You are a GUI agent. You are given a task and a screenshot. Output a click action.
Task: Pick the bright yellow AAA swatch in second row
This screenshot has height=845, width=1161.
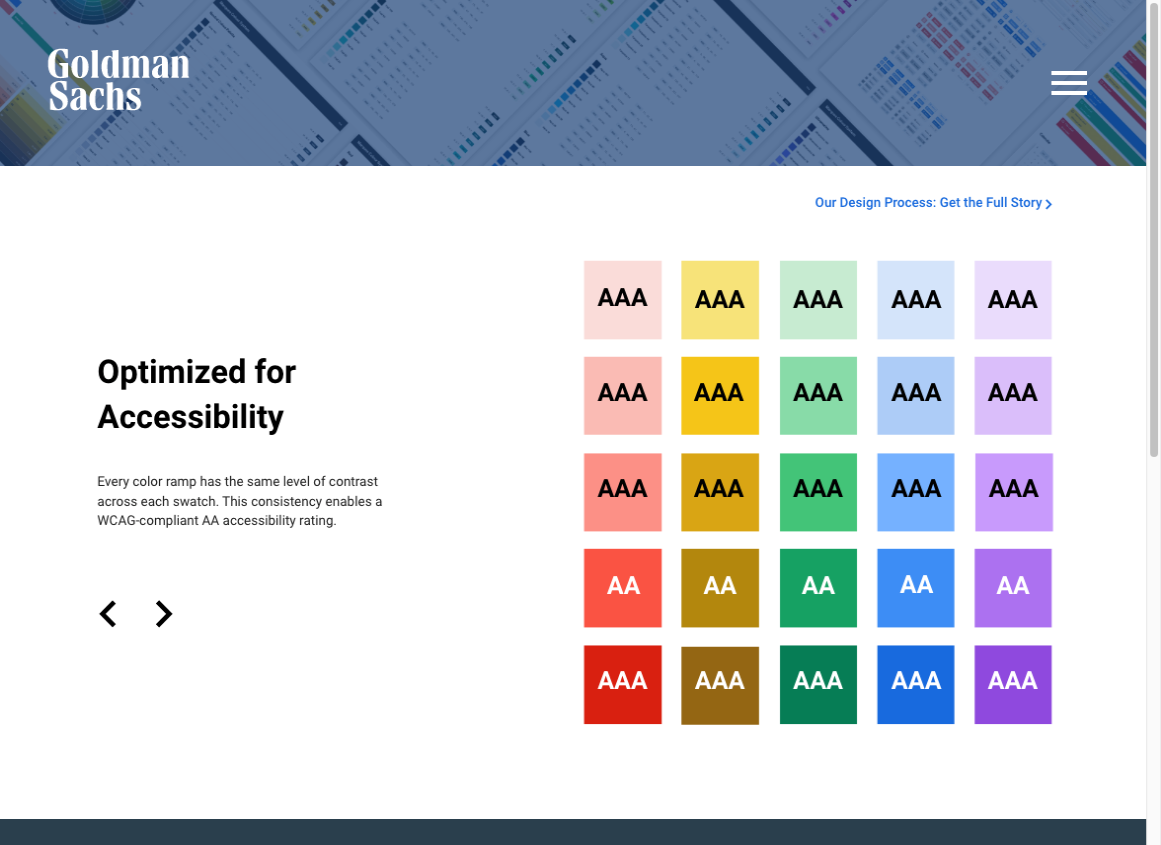tap(720, 395)
